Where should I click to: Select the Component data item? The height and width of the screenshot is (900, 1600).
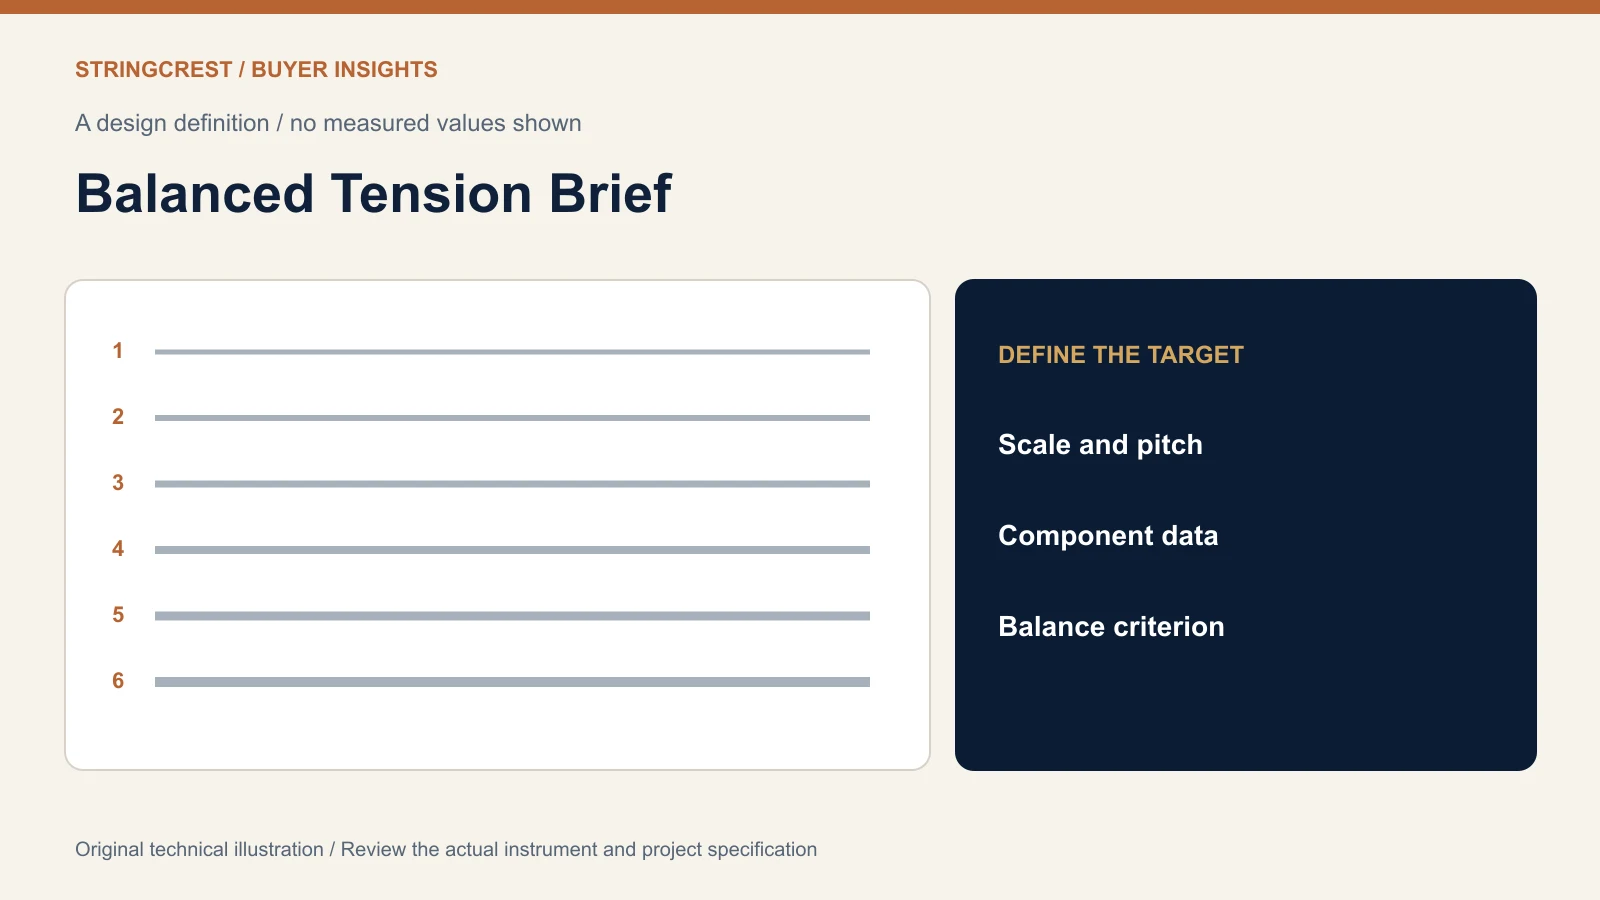coord(1108,536)
